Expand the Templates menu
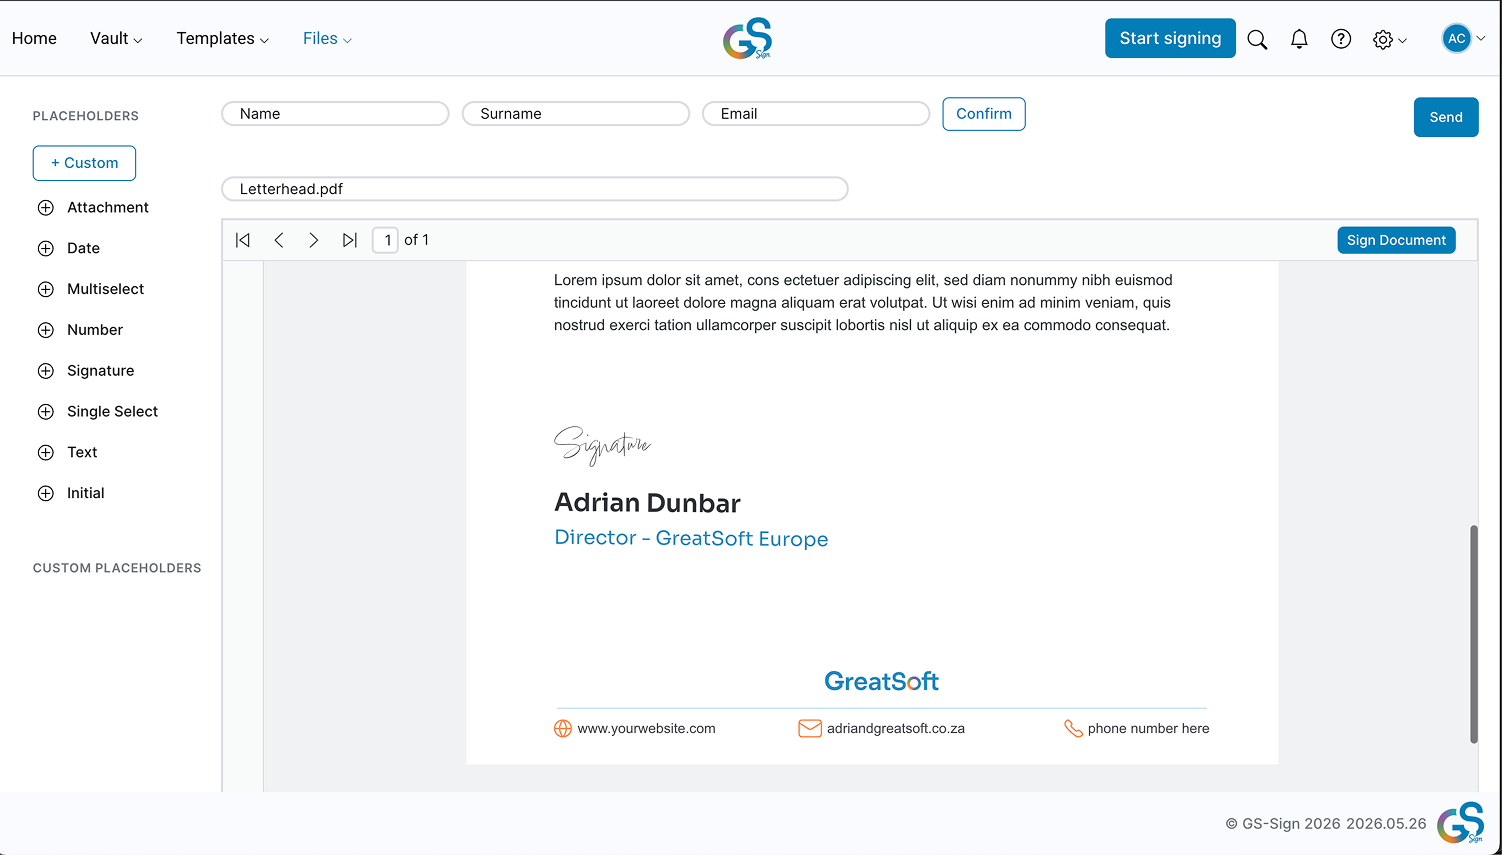 coord(223,38)
